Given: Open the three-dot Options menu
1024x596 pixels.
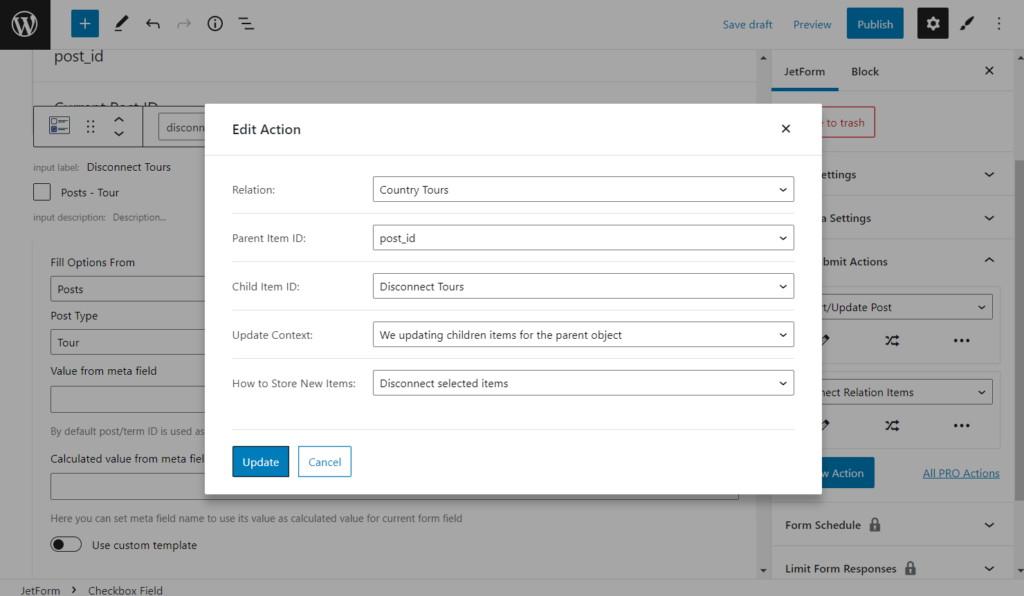Looking at the screenshot, I should click(999, 24).
